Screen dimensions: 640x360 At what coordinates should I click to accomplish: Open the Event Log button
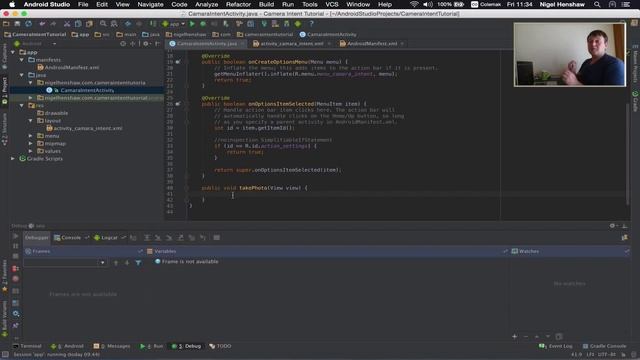556,346
